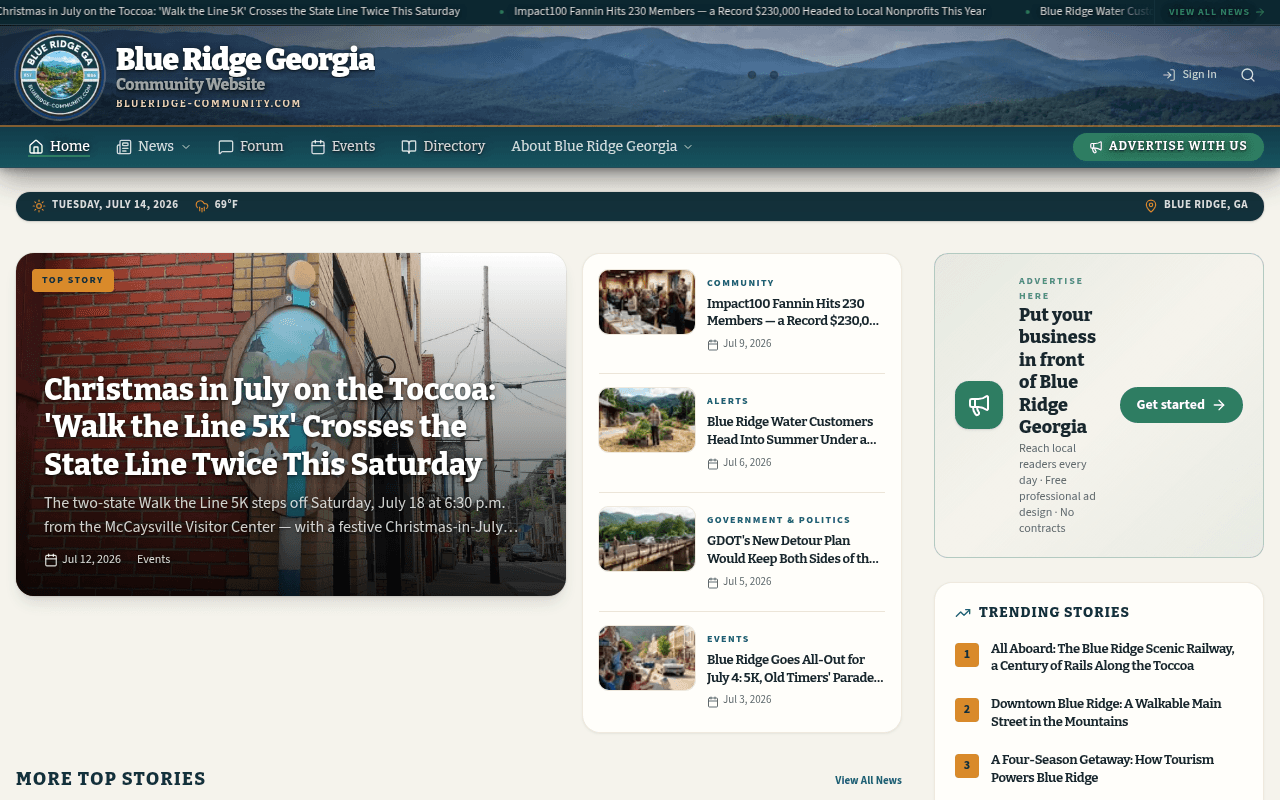Click the megaphone icon in ad card

tap(979, 405)
